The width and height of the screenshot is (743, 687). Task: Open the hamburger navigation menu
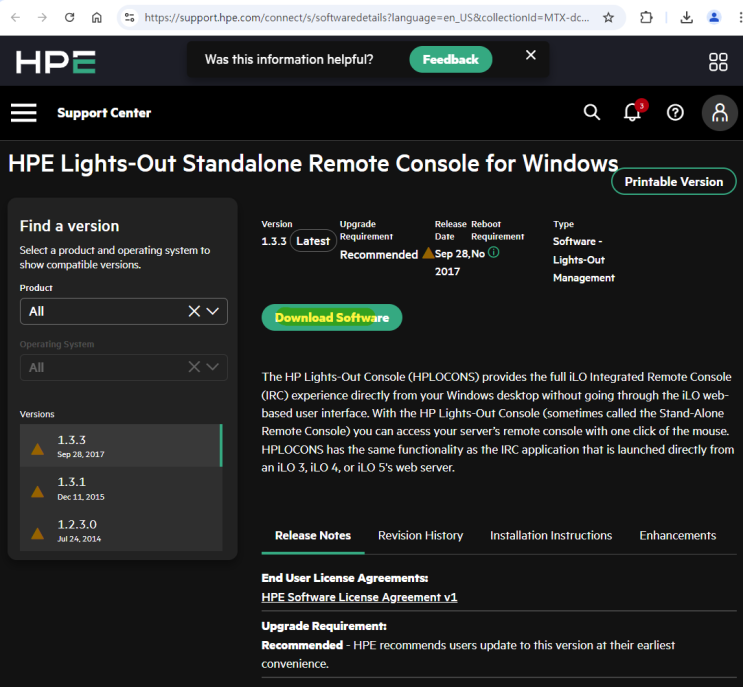tap(24, 113)
